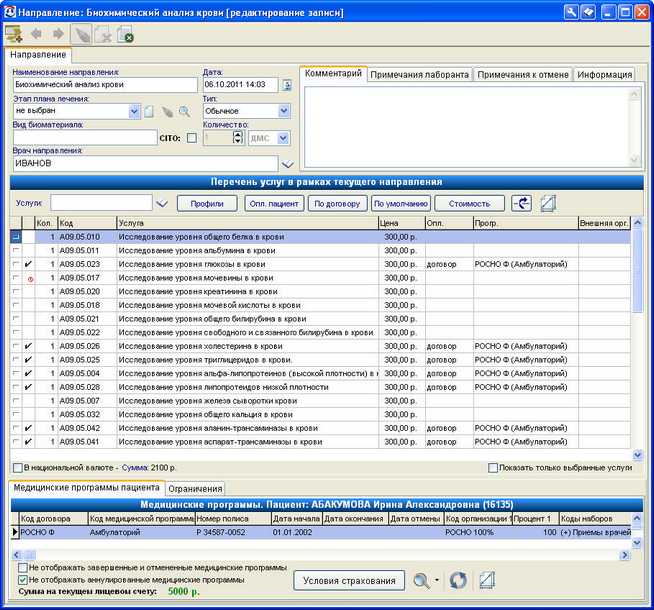This screenshot has width=654, height=610.
Task: Click the sheets icon in services toolbar
Action: 548,203
